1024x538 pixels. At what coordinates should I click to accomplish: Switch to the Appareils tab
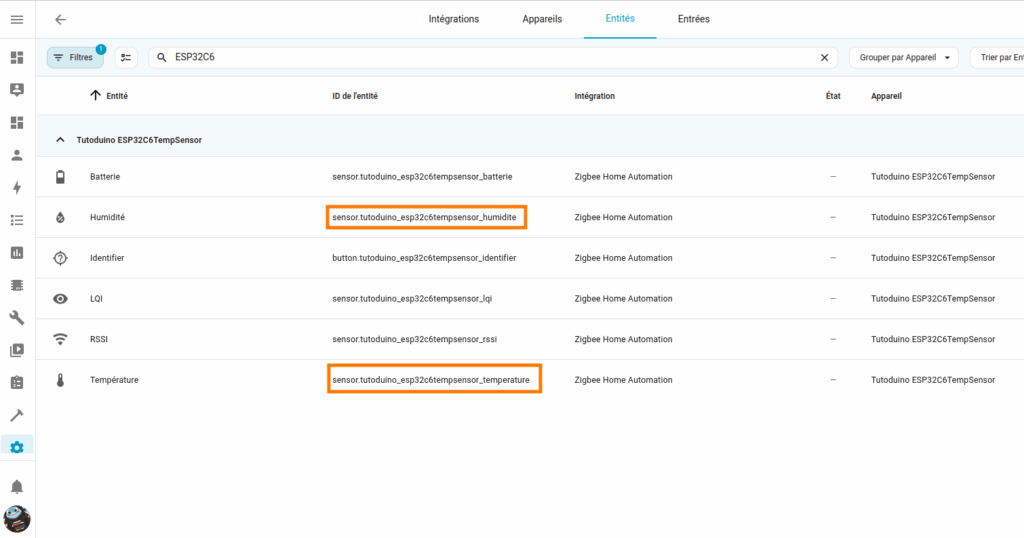coord(542,19)
